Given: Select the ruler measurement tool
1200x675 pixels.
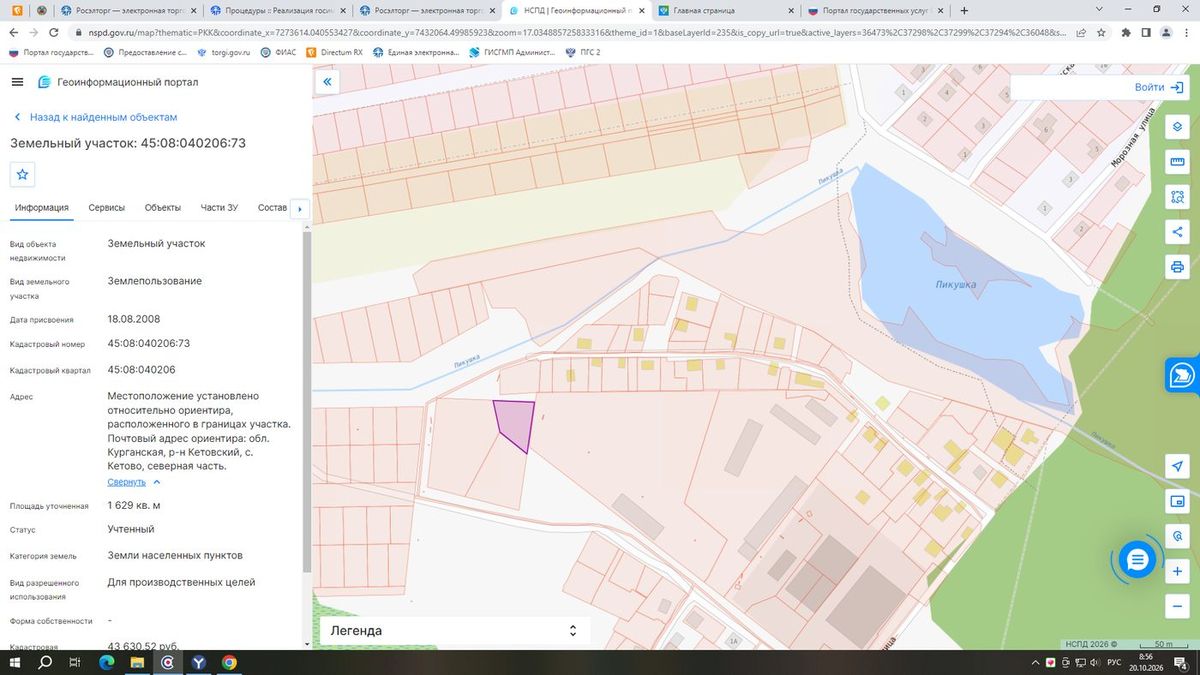Looking at the screenshot, I should click(x=1177, y=162).
